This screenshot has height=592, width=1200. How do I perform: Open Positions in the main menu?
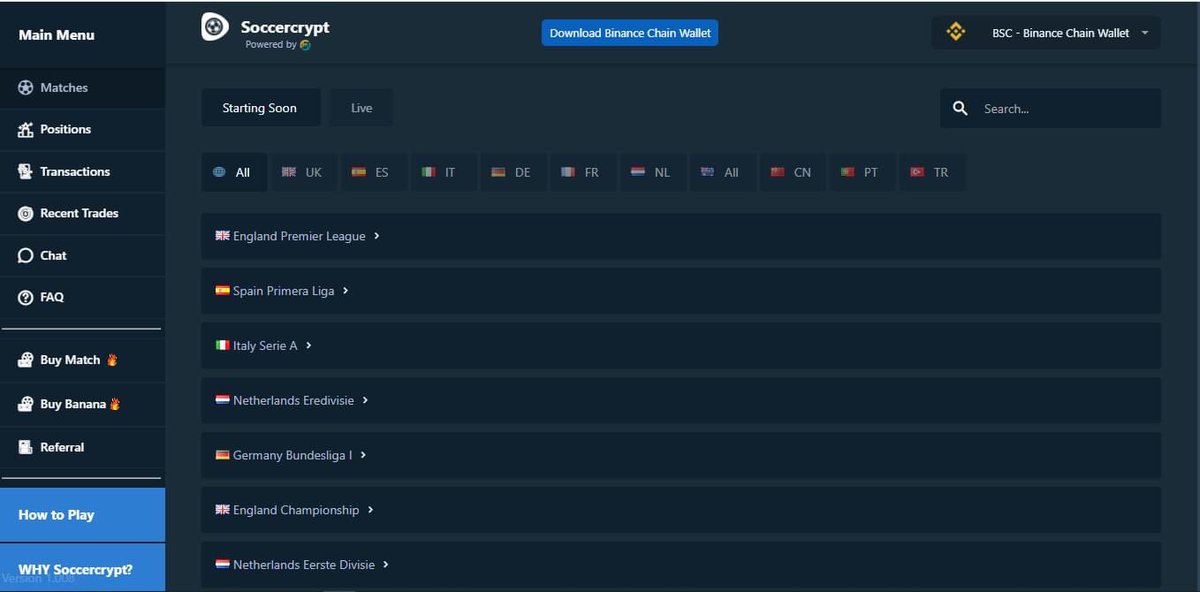82,130
